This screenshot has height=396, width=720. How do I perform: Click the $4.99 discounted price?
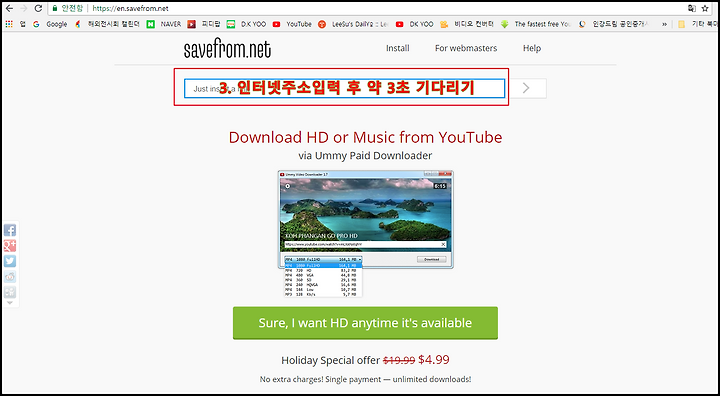pyautogui.click(x=433, y=360)
